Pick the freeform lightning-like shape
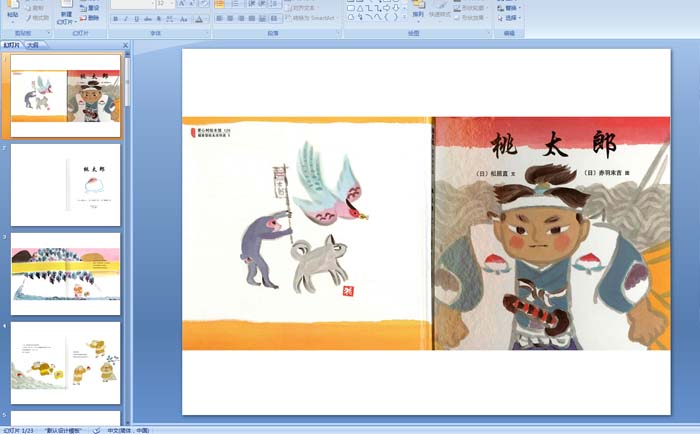The height and width of the screenshot is (434, 700). pos(360,17)
